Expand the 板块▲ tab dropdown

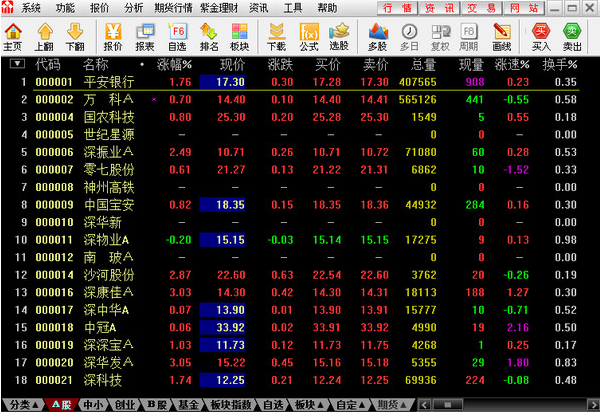309,405
